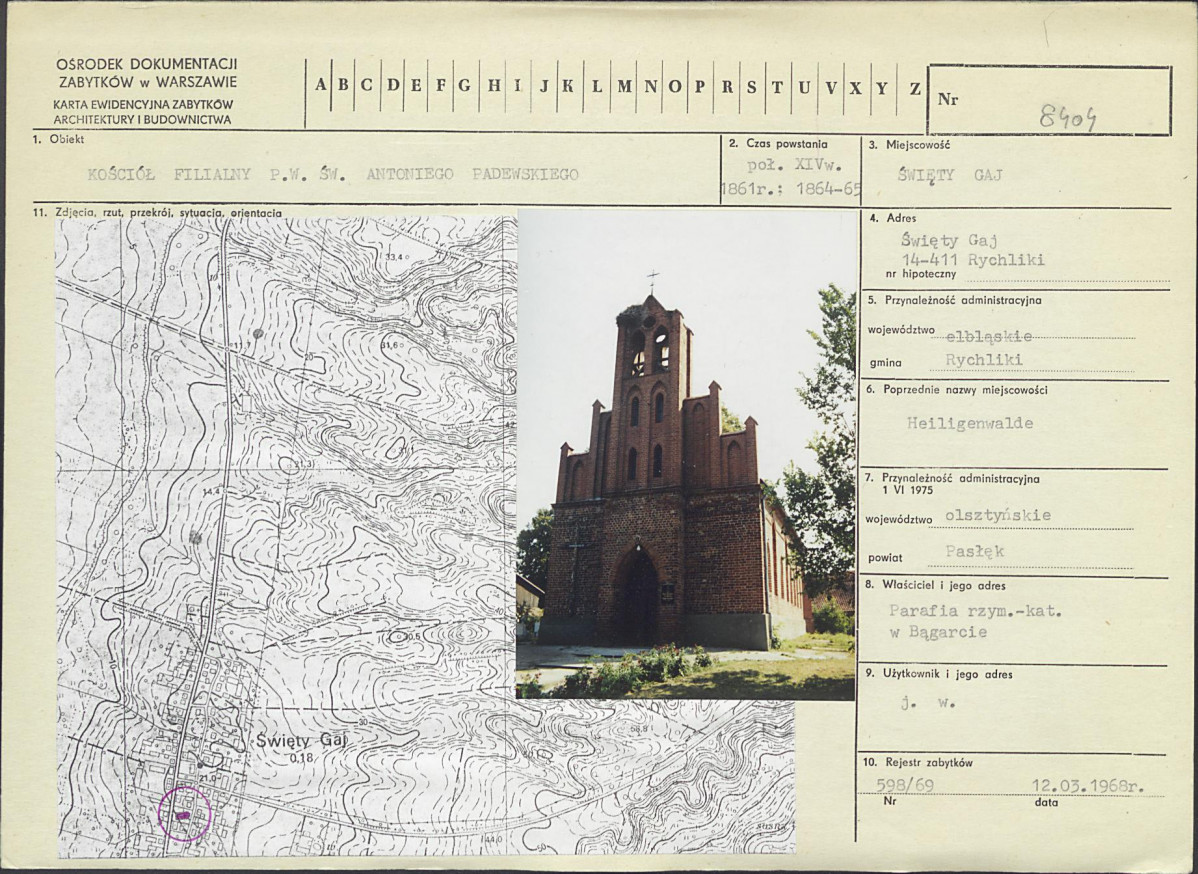Click the letter Z index box
This screenshot has height=874, width=1198.
coord(915,87)
